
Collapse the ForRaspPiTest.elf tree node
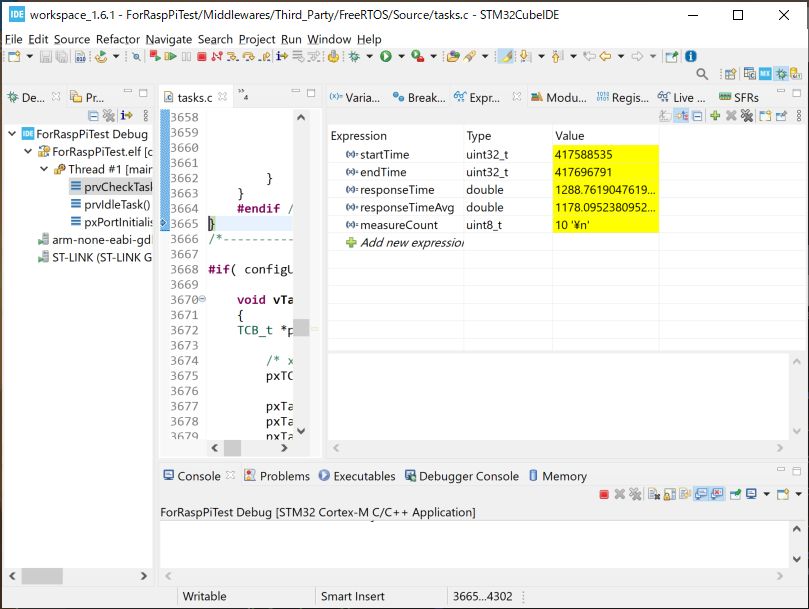click(28, 152)
